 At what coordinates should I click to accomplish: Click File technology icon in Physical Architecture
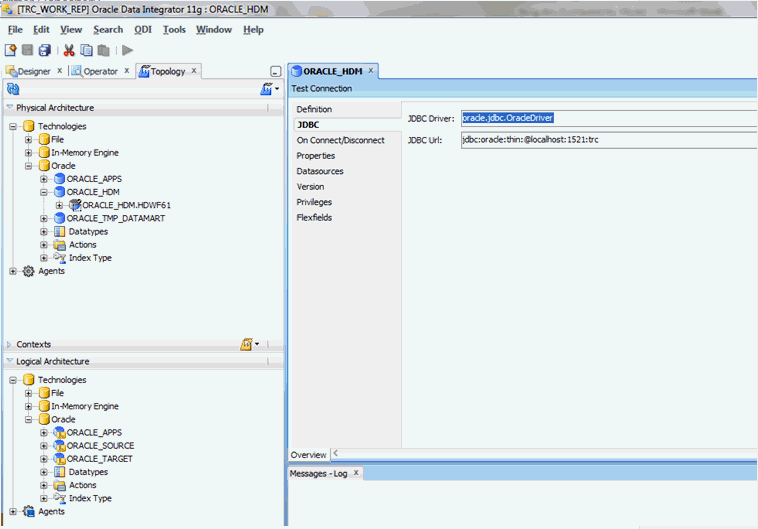44,139
